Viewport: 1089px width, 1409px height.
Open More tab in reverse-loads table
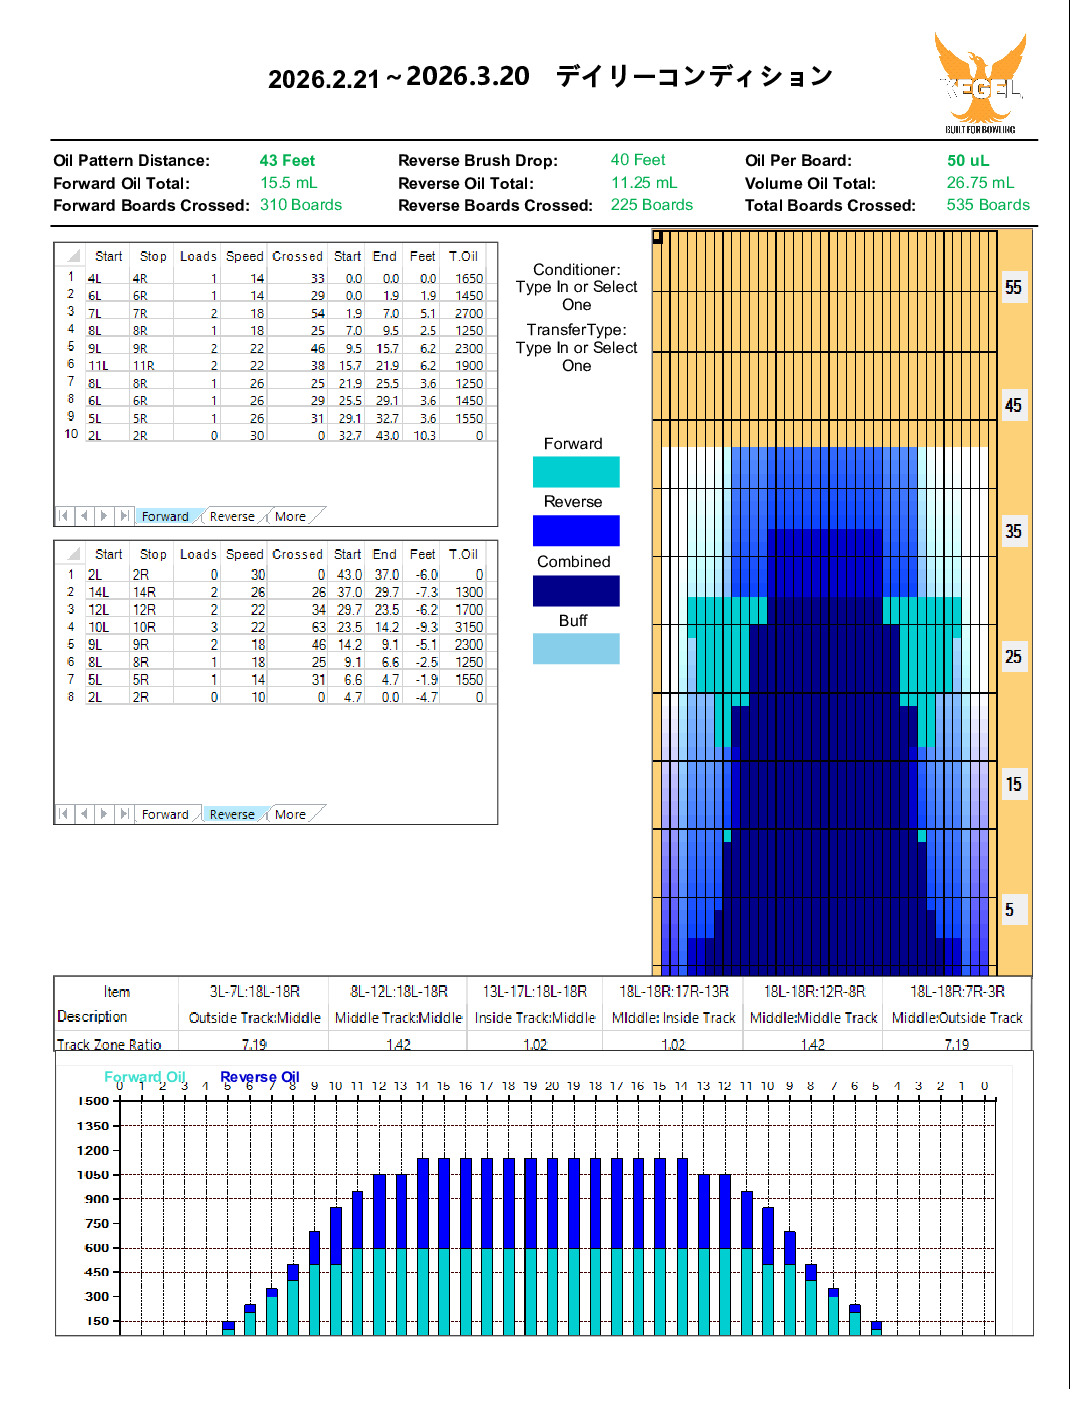pos(290,815)
